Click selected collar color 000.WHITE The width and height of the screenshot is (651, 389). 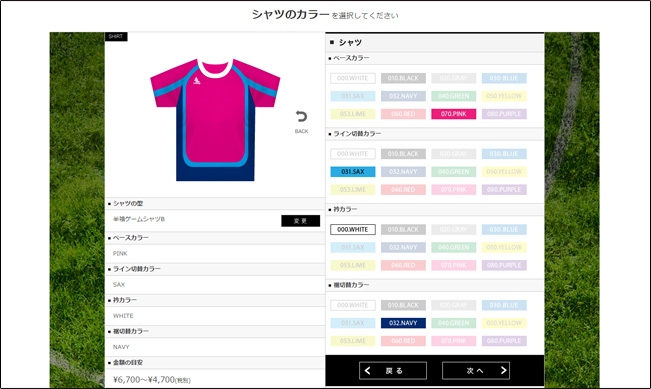tap(353, 230)
